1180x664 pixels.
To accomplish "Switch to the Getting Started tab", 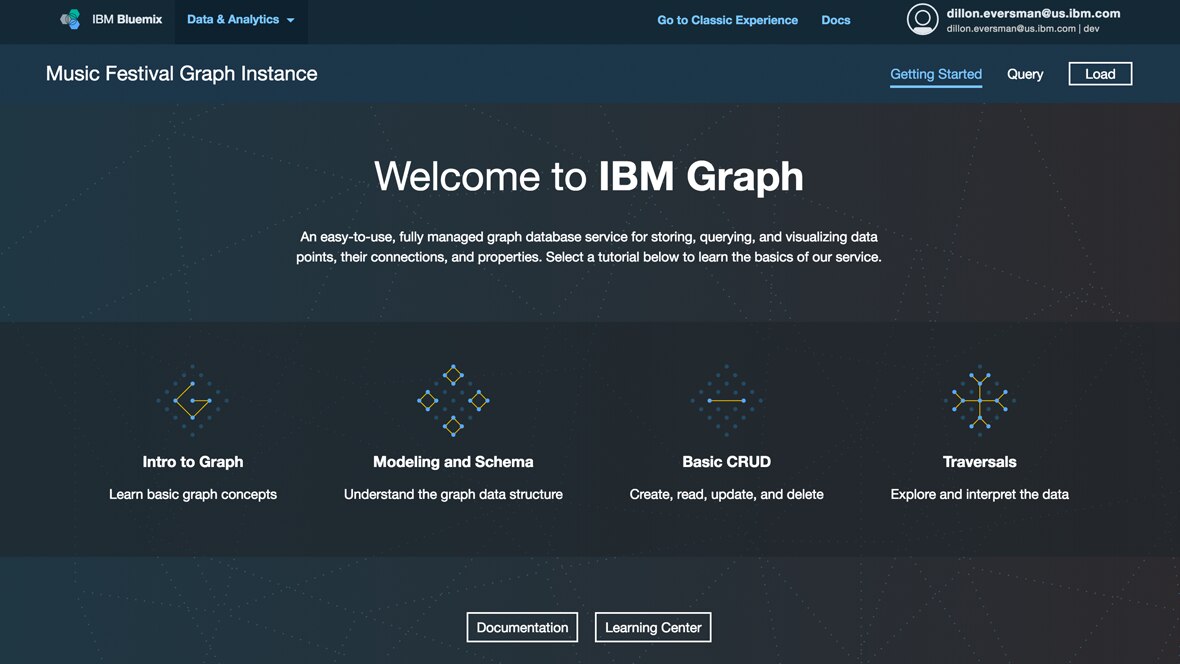I will coord(935,74).
